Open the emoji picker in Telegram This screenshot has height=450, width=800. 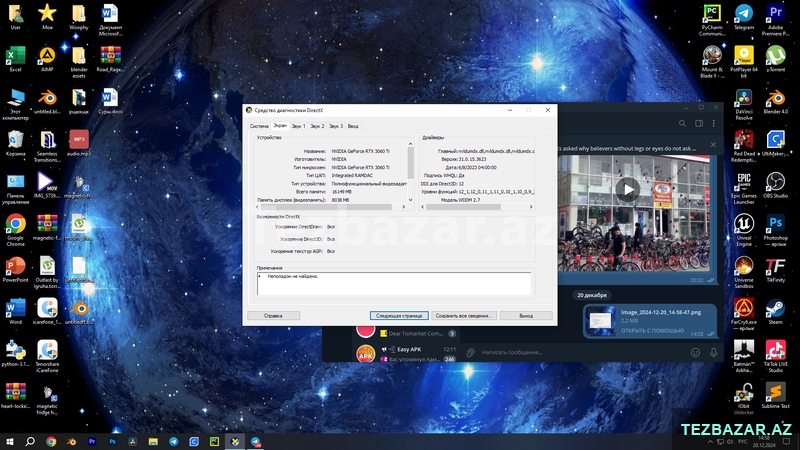695,353
